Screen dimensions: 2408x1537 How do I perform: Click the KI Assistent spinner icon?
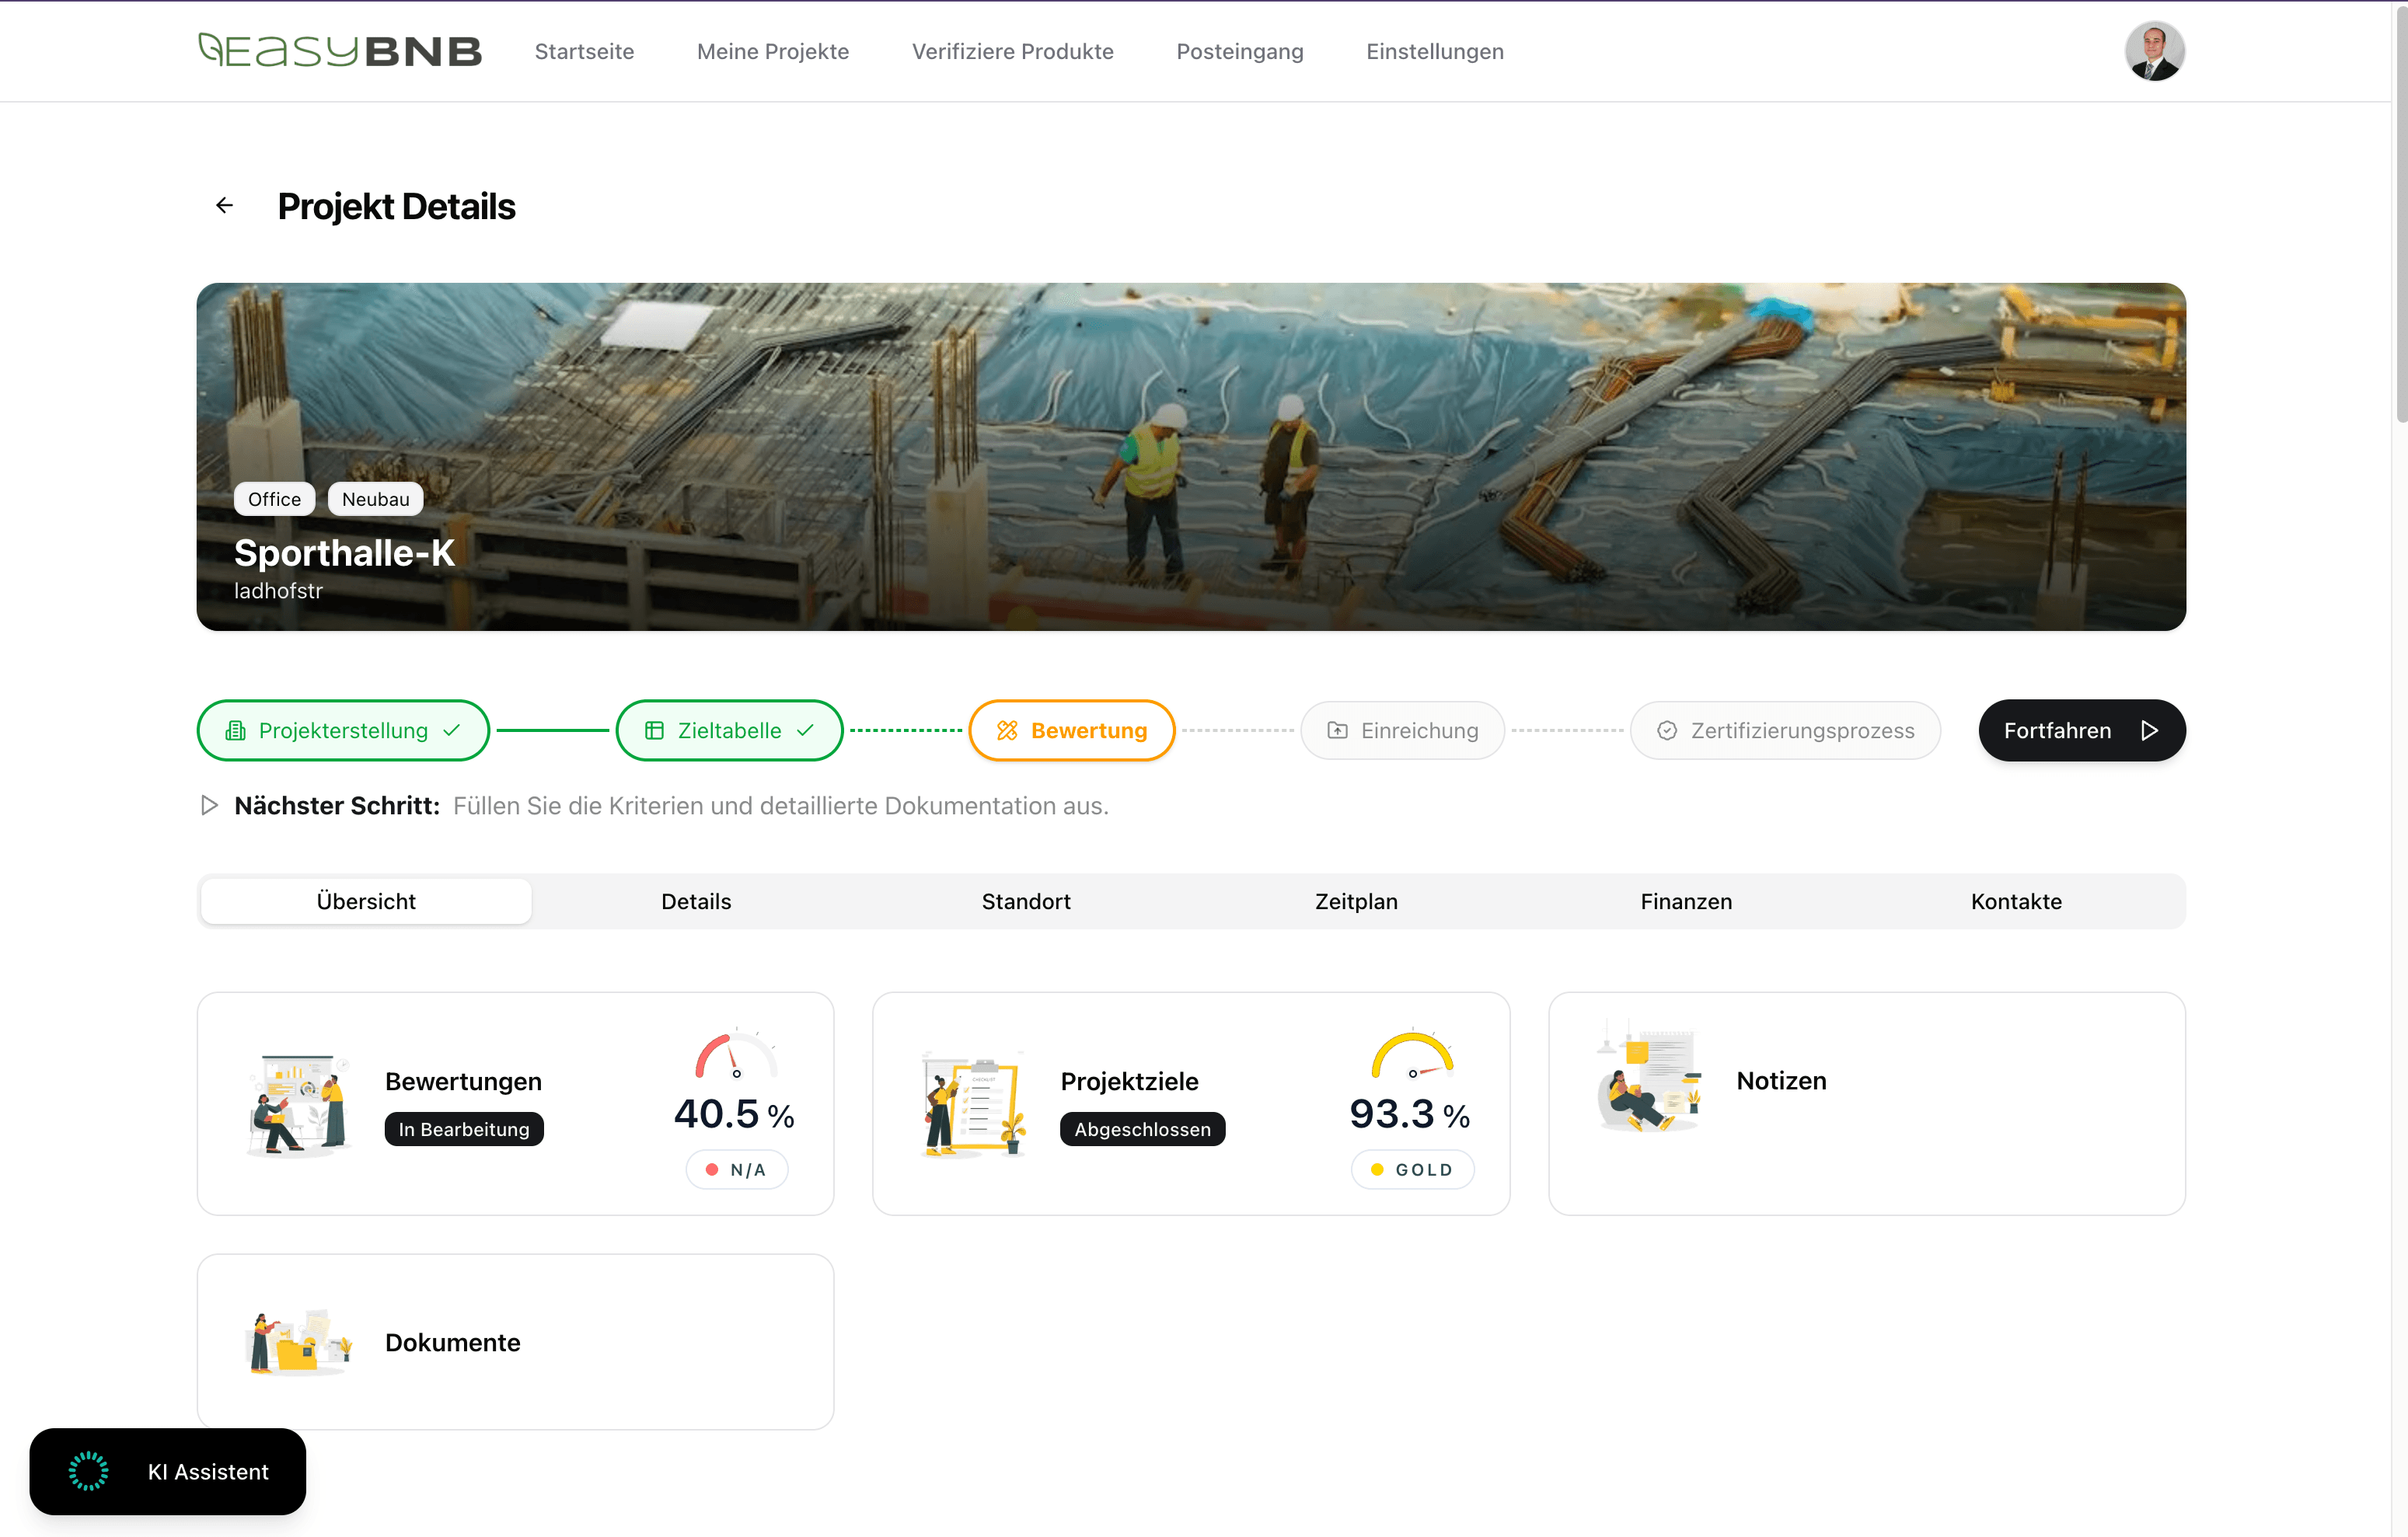coord(88,1472)
